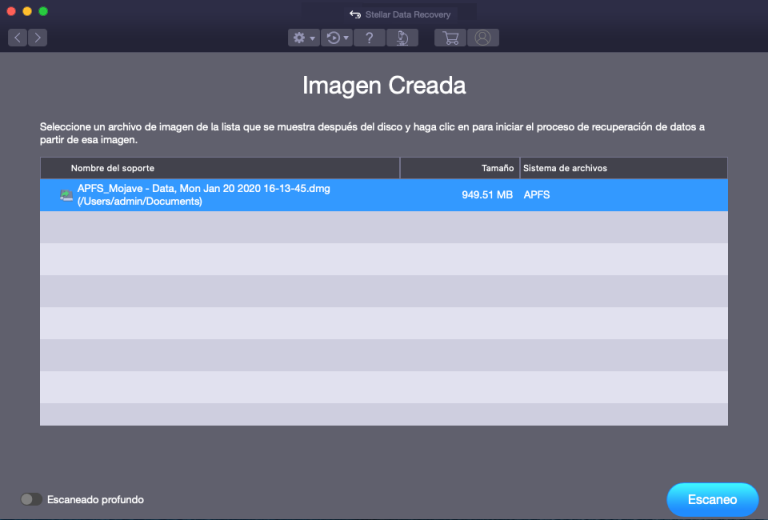The height and width of the screenshot is (520, 768).
Task: Click the user account icon
Action: click(483, 38)
